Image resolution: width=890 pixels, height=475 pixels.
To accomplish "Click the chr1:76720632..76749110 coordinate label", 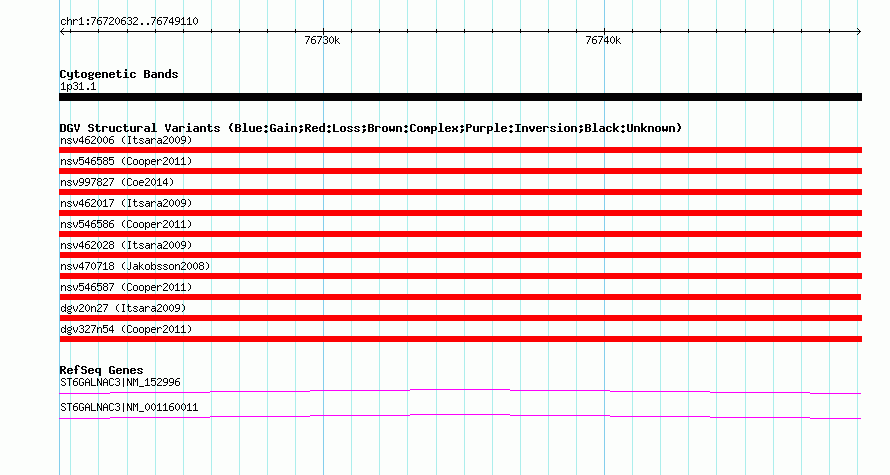I will 129,22.
